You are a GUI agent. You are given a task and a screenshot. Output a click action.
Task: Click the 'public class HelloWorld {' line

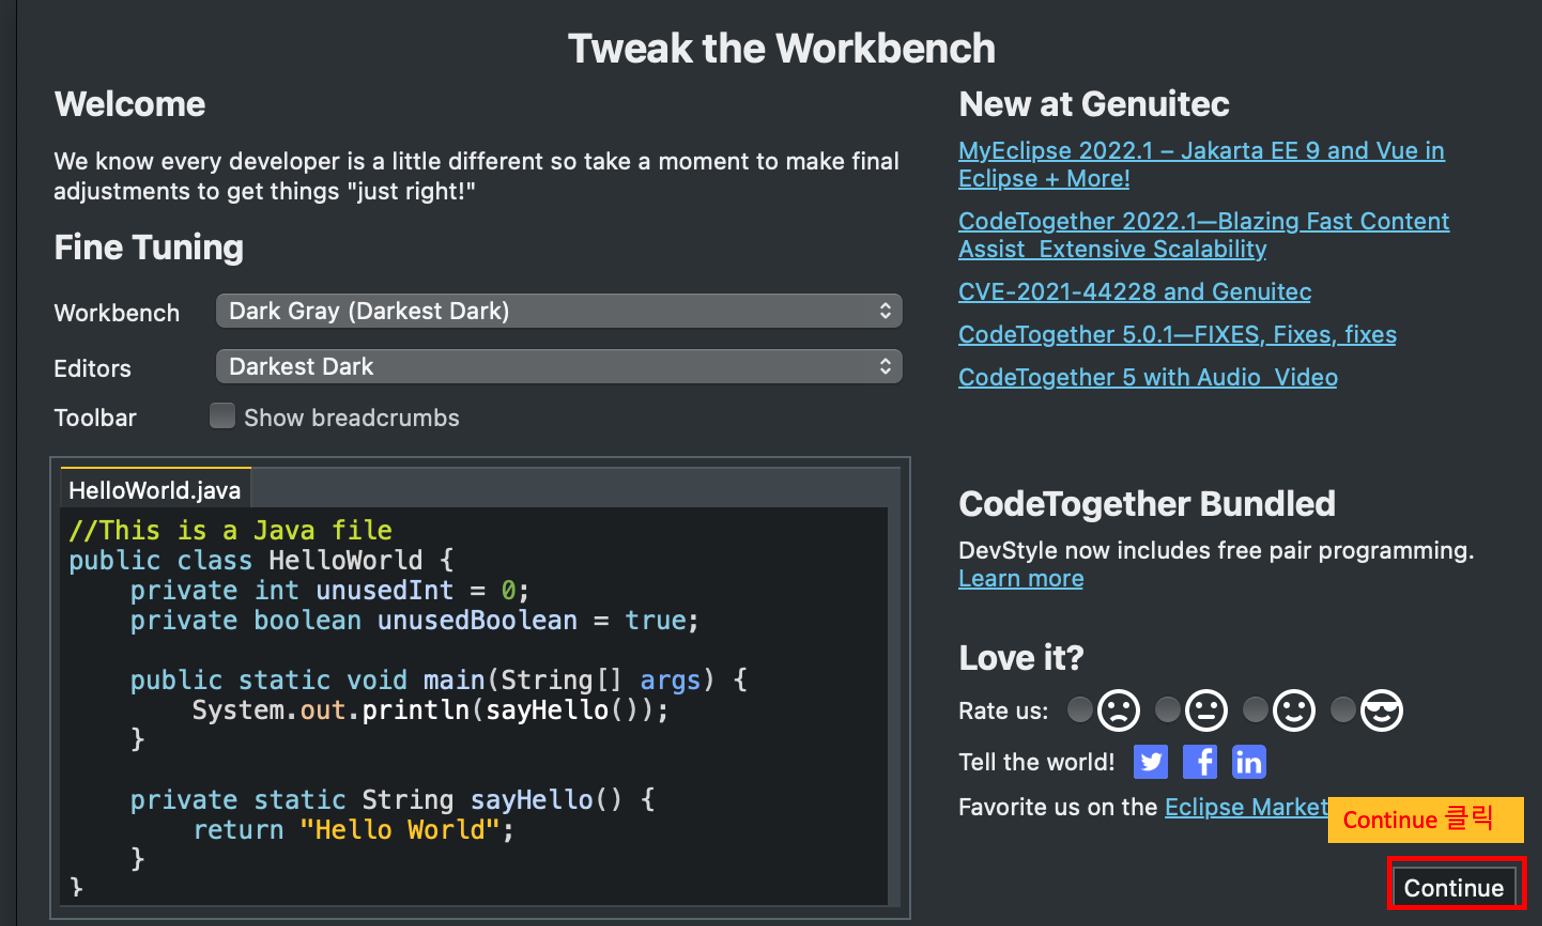click(261, 560)
